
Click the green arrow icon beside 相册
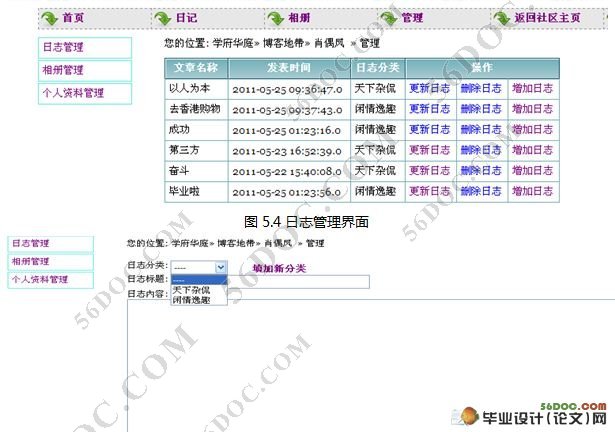click(275, 18)
